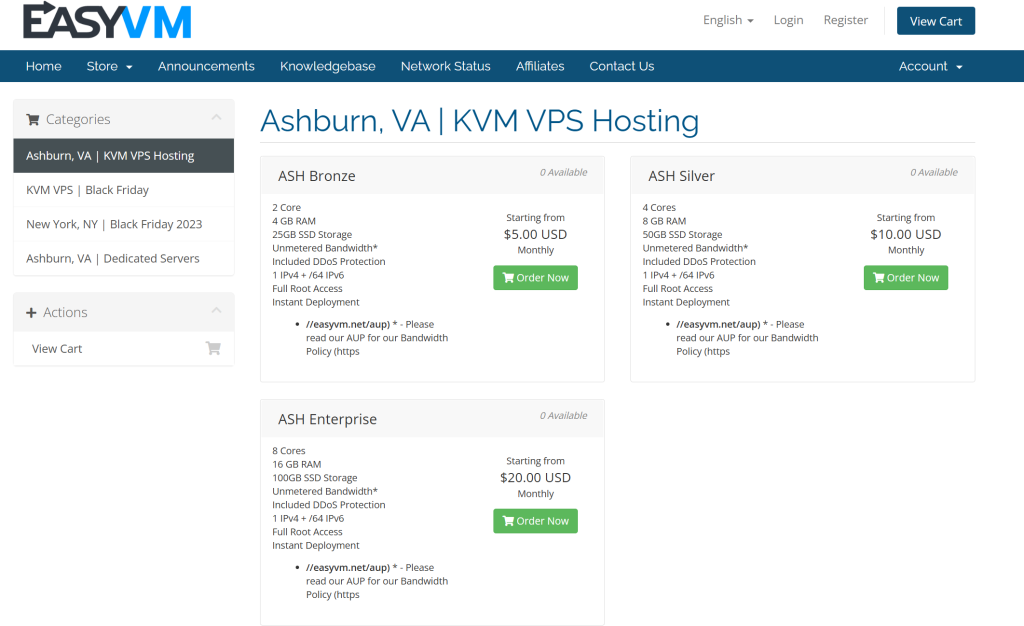Image resolution: width=1024 pixels, height=626 pixels.
Task: Go to Home in navigation bar
Action: 44,66
